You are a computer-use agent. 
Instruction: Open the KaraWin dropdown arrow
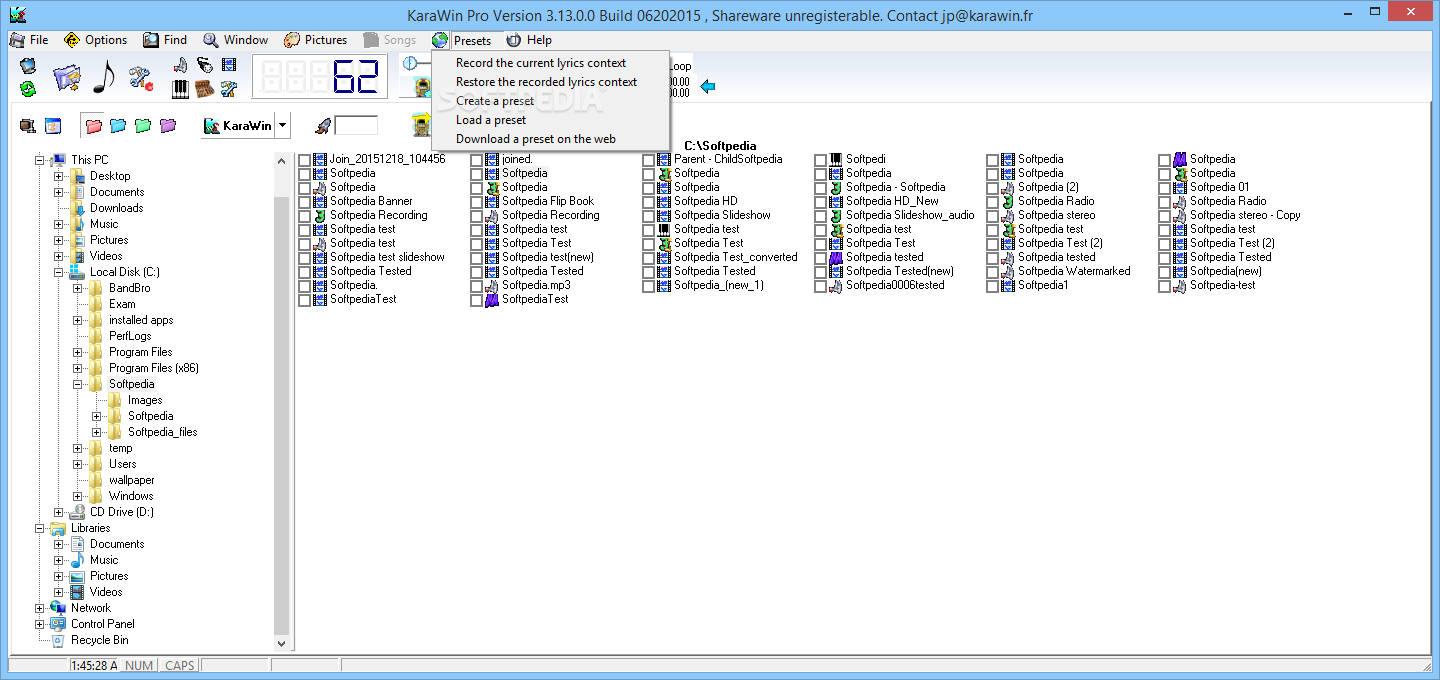click(x=283, y=126)
